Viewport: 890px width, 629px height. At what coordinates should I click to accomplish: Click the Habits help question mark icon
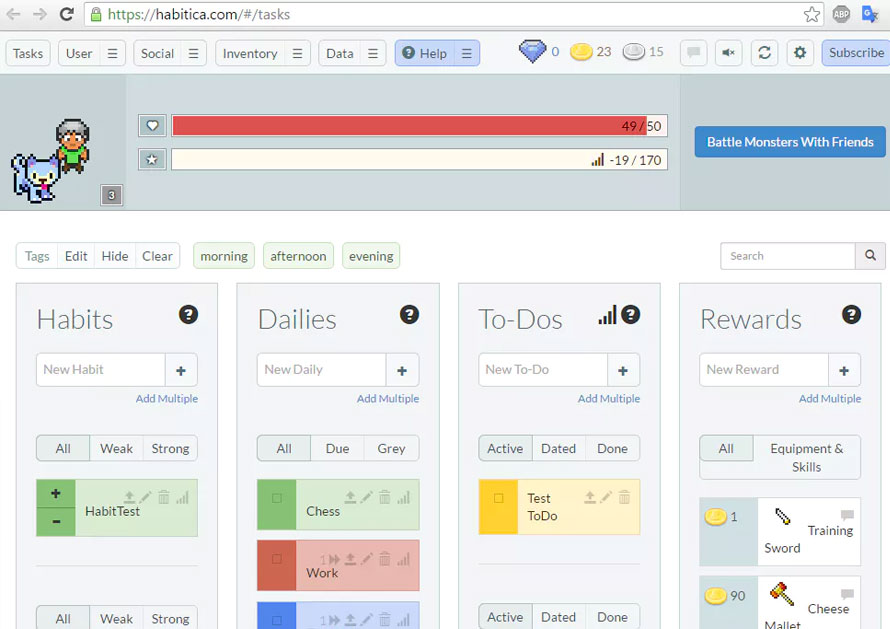[188, 315]
